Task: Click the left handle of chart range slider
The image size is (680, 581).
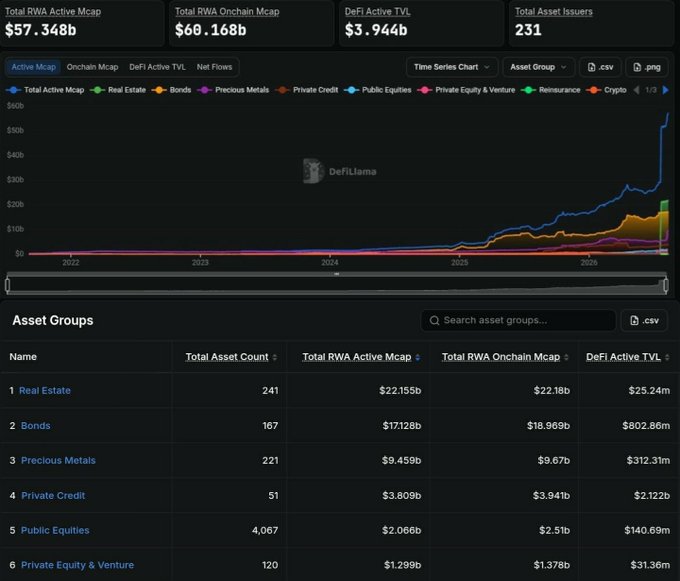Action: click(x=7, y=285)
